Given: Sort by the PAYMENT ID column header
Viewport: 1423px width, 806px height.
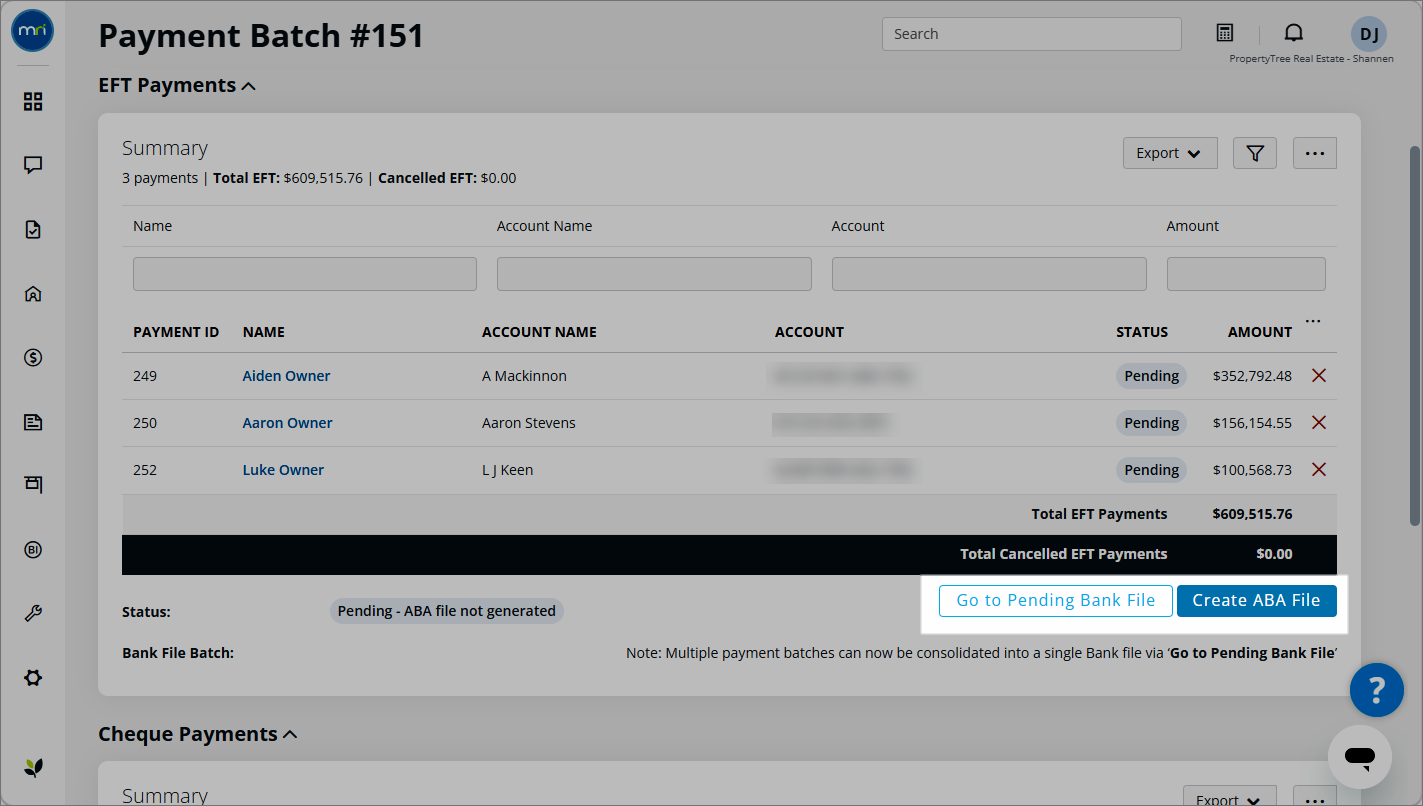Looking at the screenshot, I should pyautogui.click(x=176, y=332).
